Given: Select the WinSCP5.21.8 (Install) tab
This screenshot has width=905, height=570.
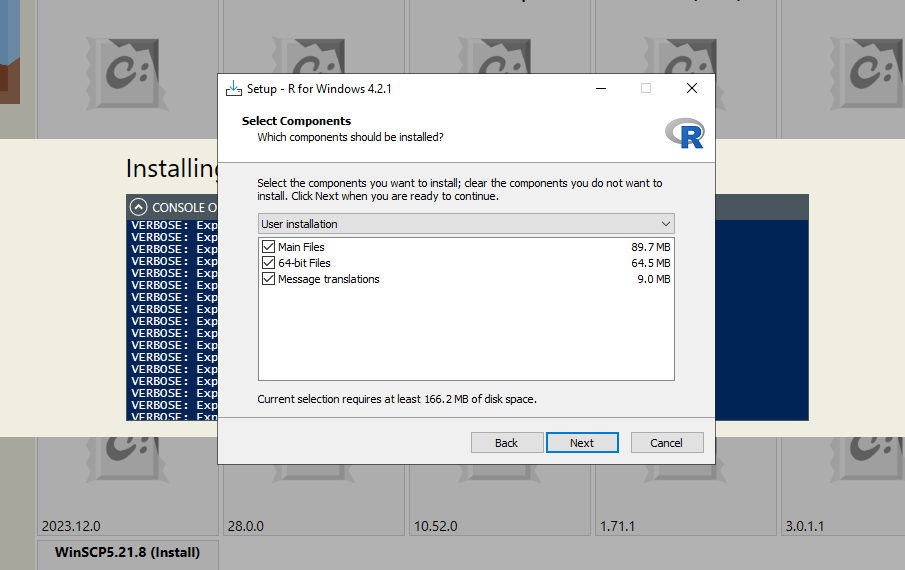Looking at the screenshot, I should point(128,553).
